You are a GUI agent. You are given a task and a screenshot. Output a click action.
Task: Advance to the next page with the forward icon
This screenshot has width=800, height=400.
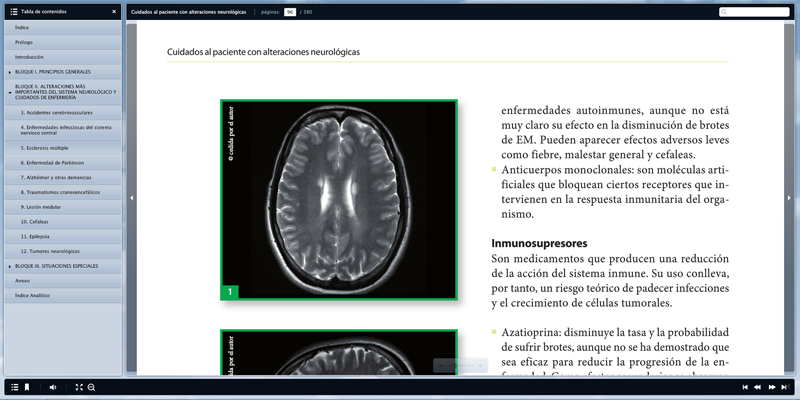[772, 387]
